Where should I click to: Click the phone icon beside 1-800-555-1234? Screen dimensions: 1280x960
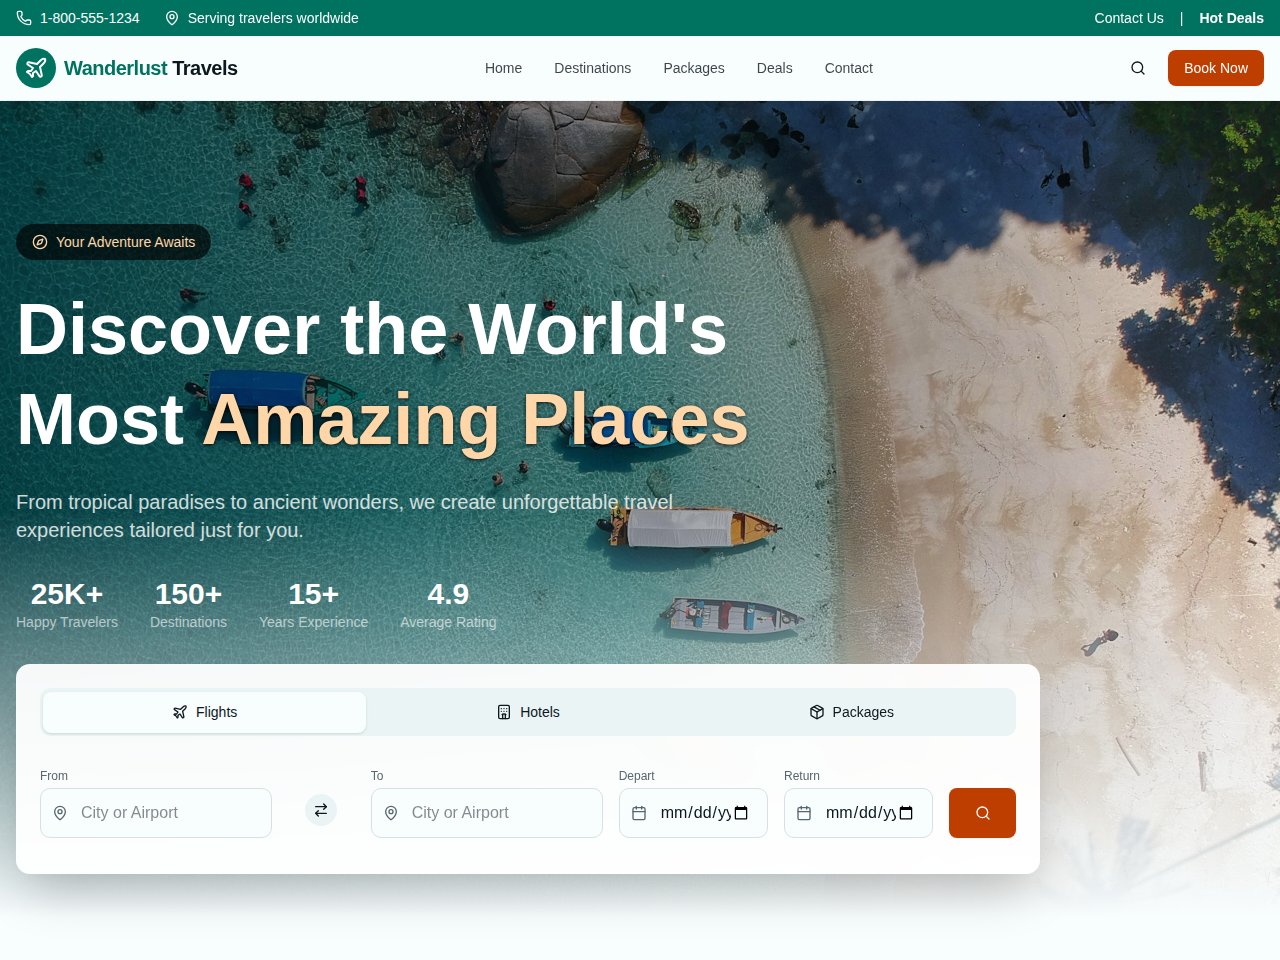pos(24,18)
